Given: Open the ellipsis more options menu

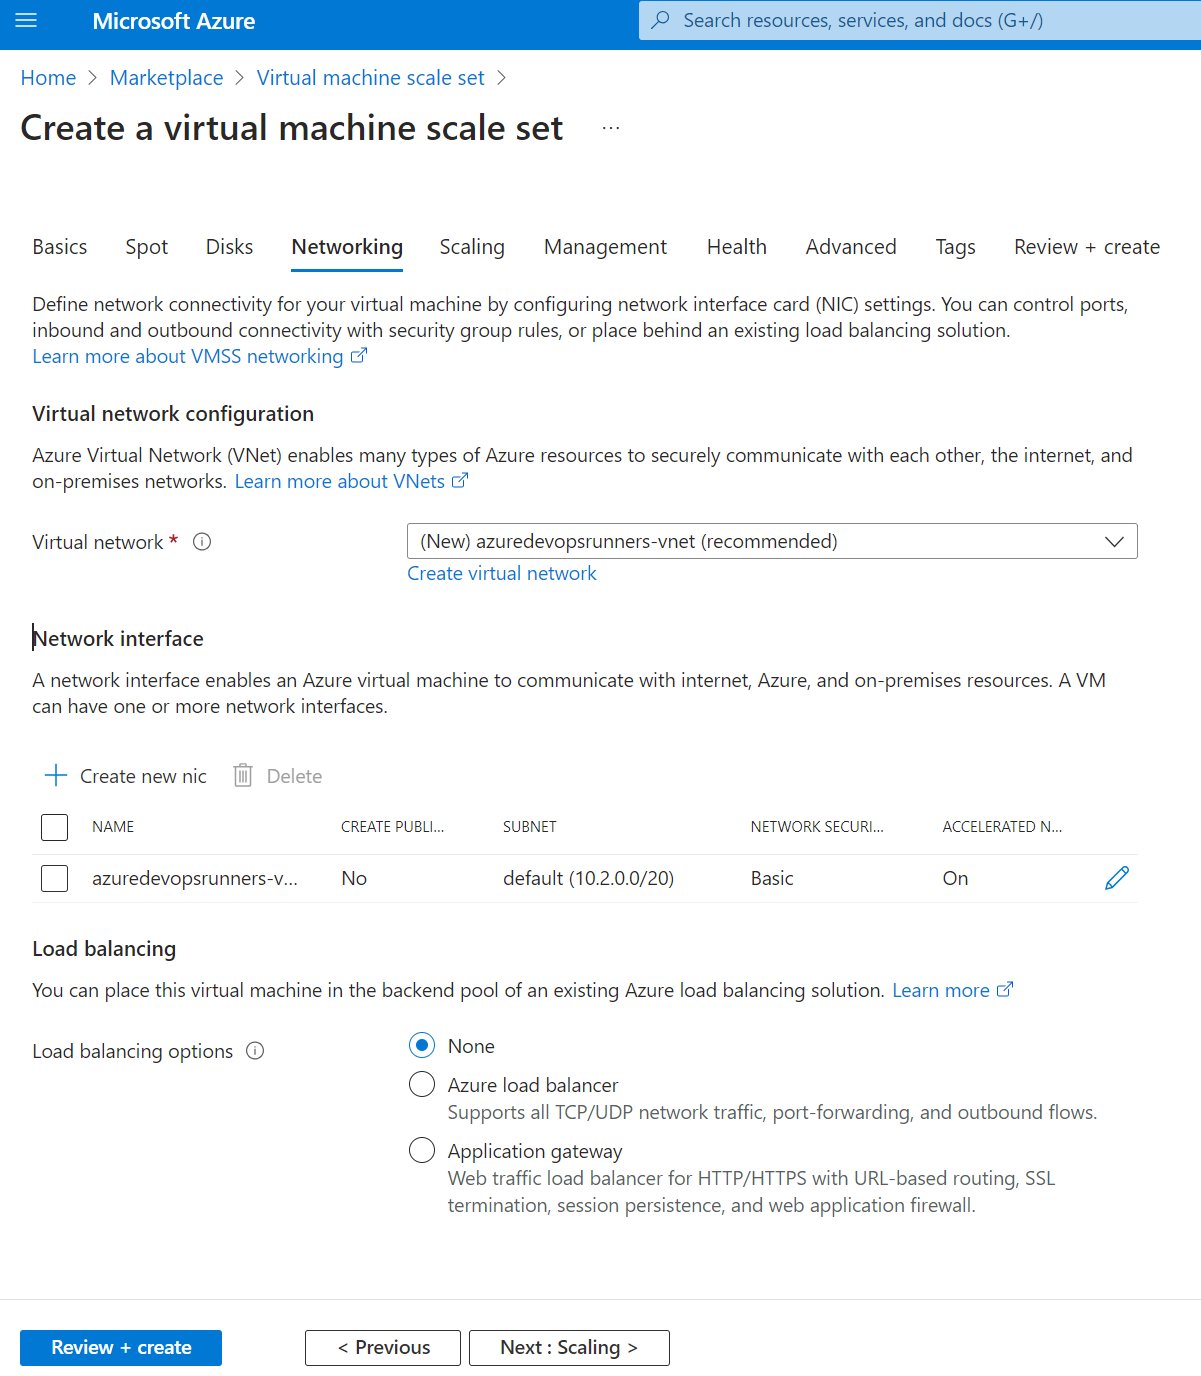Looking at the screenshot, I should pos(611,128).
